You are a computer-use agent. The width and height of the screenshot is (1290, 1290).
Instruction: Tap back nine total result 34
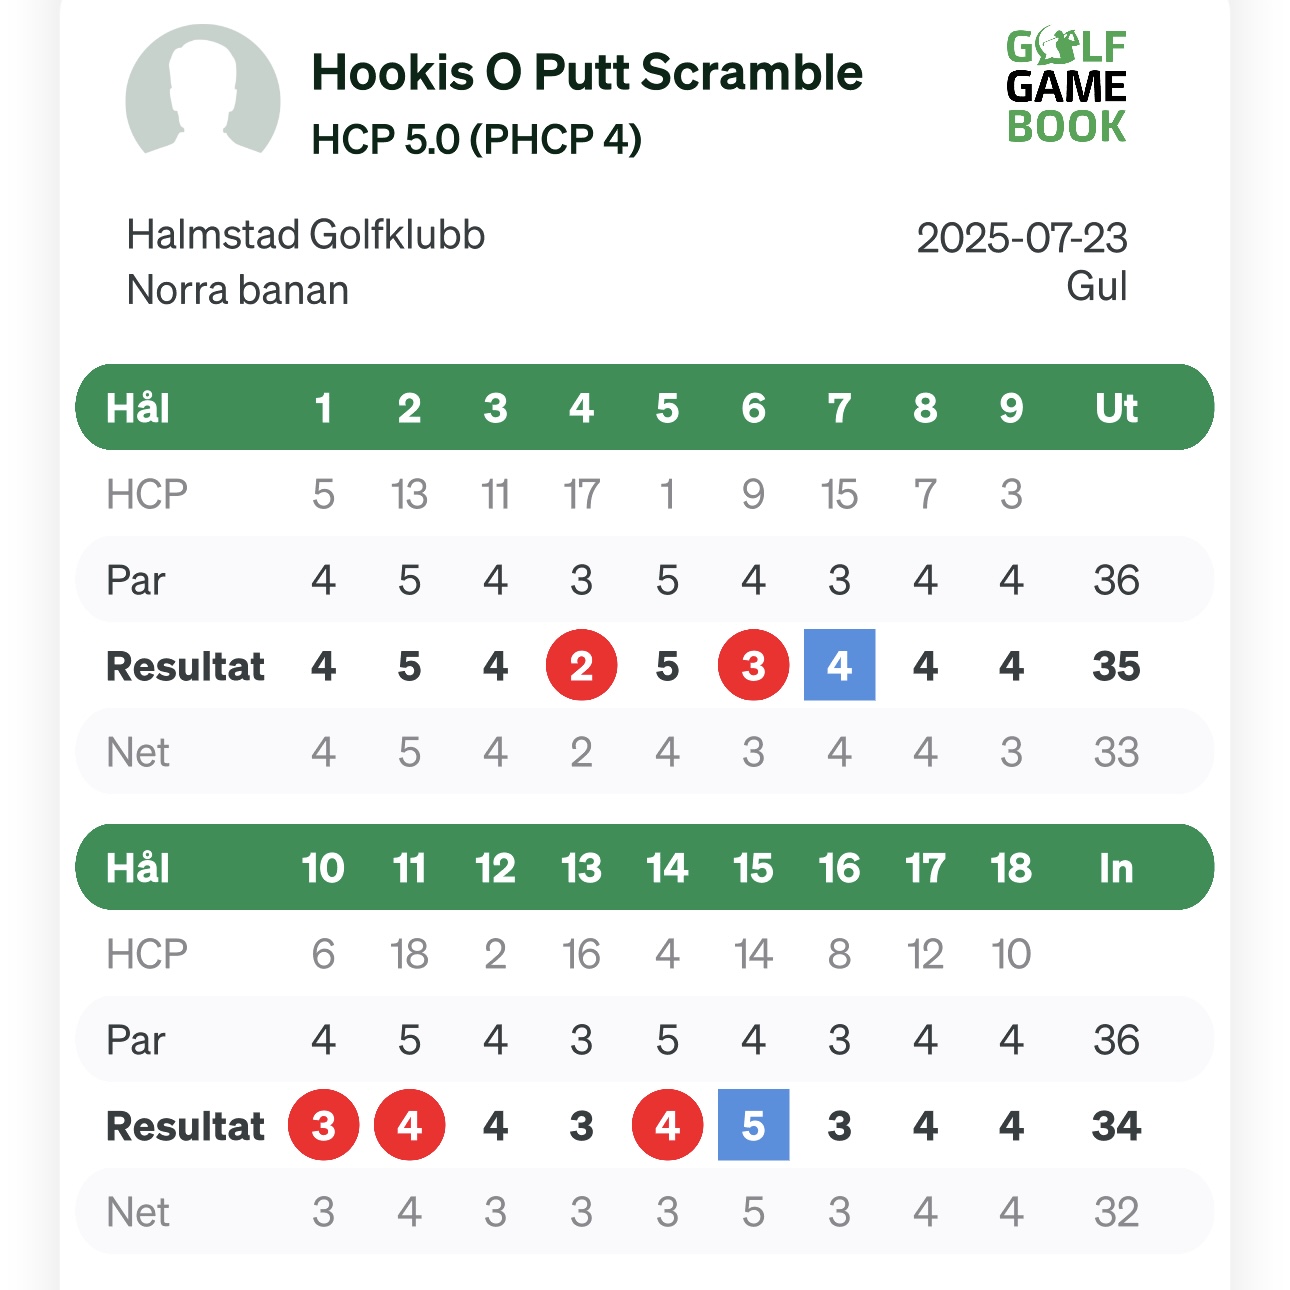pos(1116,1126)
